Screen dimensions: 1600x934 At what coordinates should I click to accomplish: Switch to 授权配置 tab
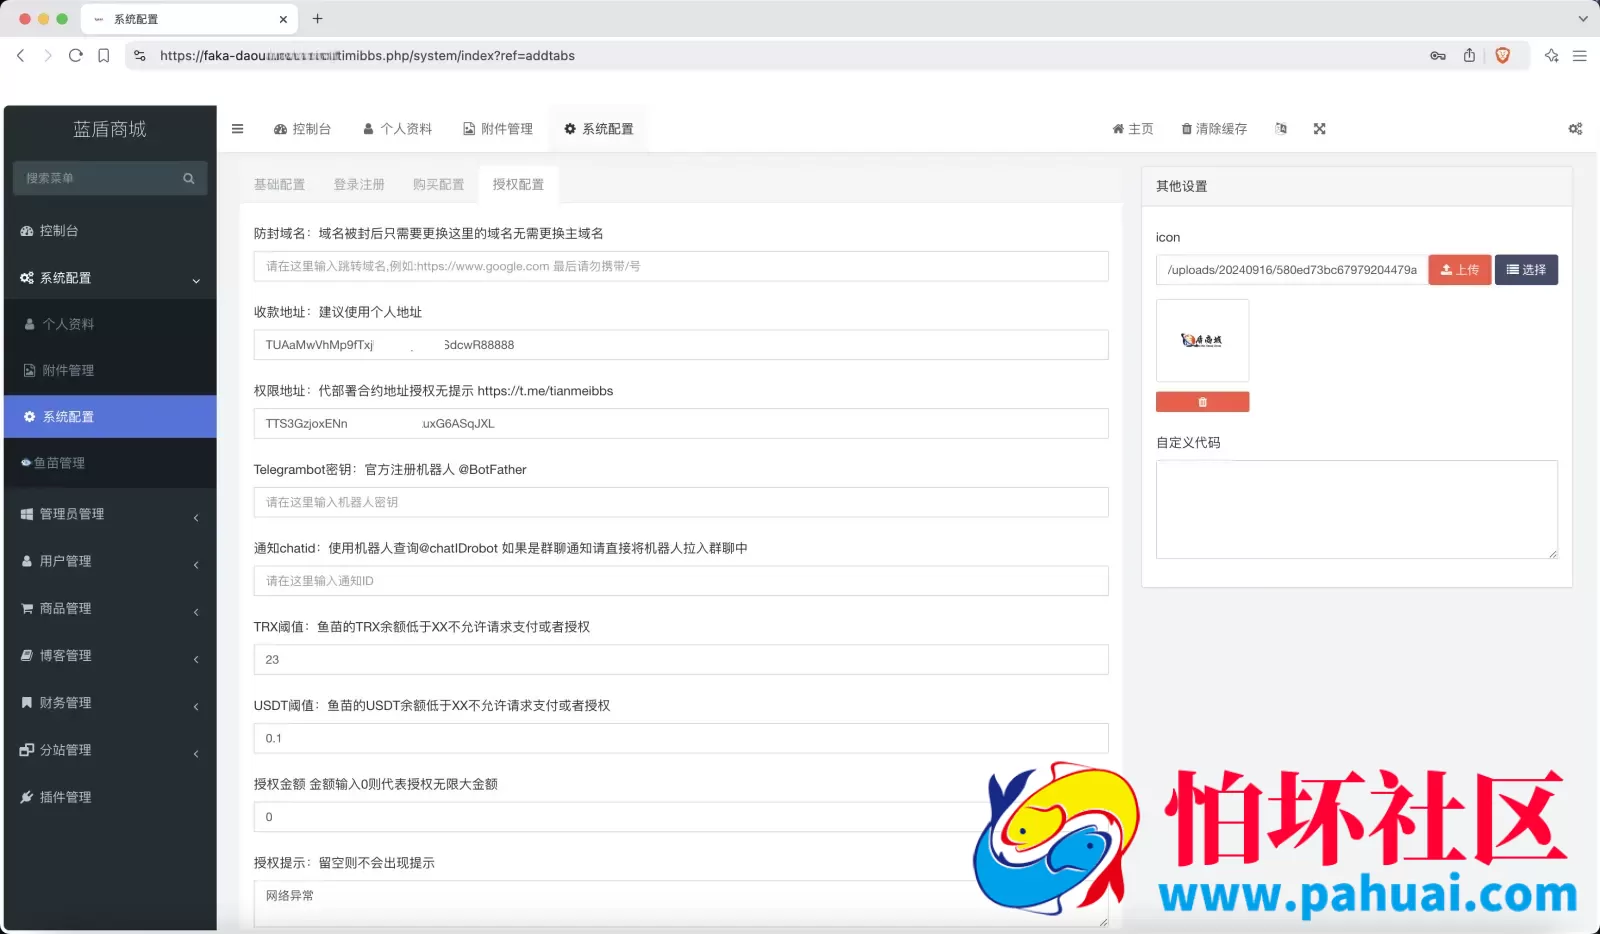tap(518, 185)
